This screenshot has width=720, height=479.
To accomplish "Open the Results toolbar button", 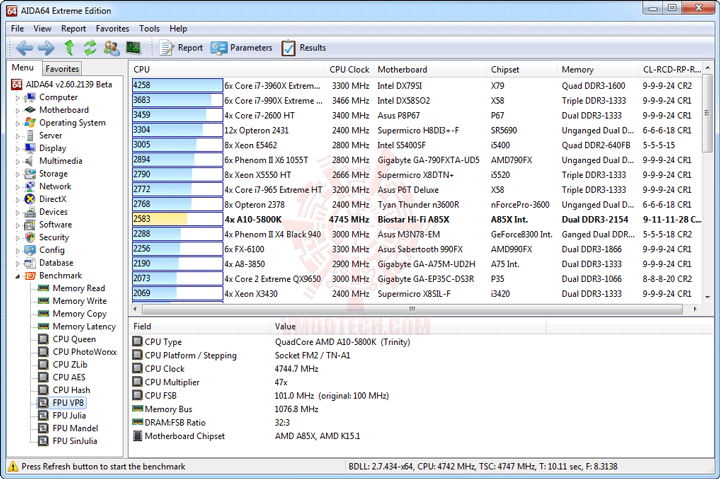I will coord(304,48).
